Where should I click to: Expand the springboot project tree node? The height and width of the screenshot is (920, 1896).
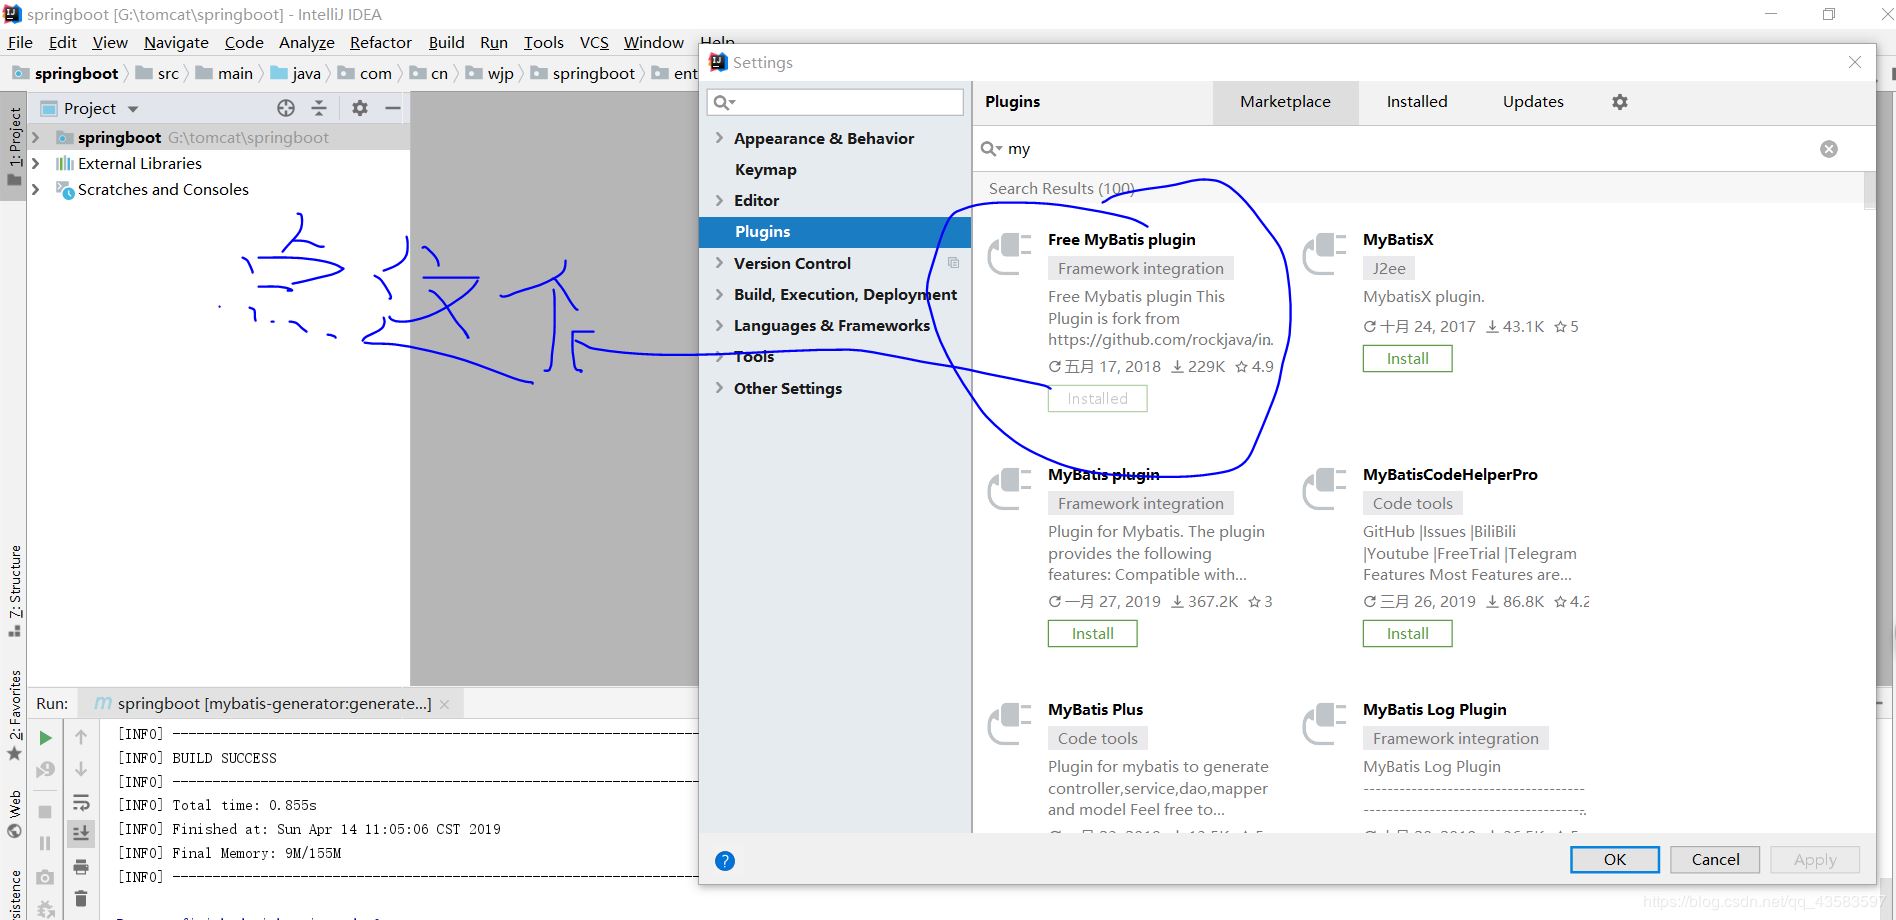pyautogui.click(x=36, y=137)
